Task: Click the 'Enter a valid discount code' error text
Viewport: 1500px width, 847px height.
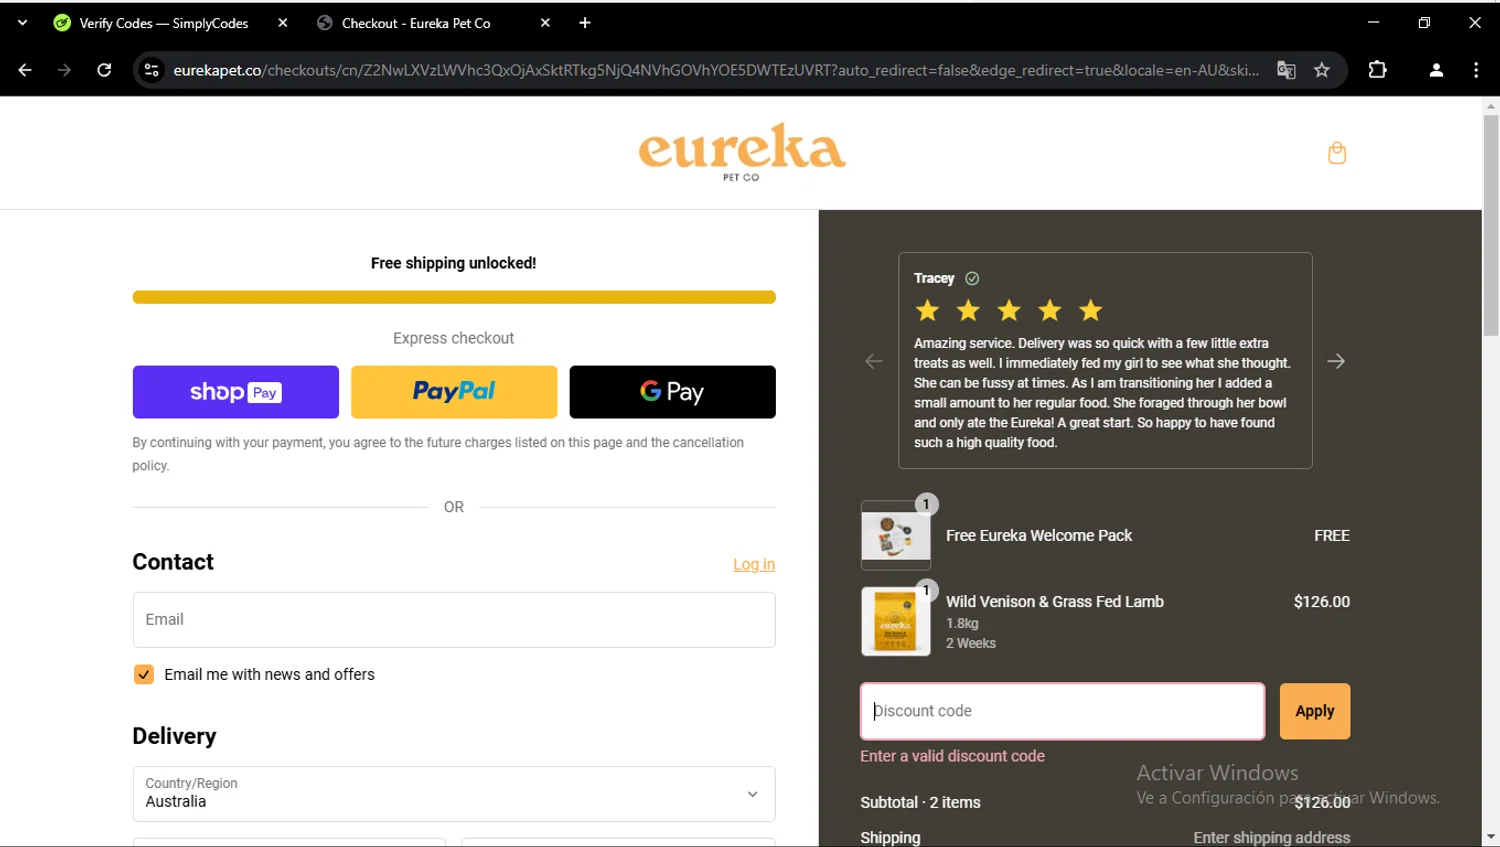Action: pos(952,756)
